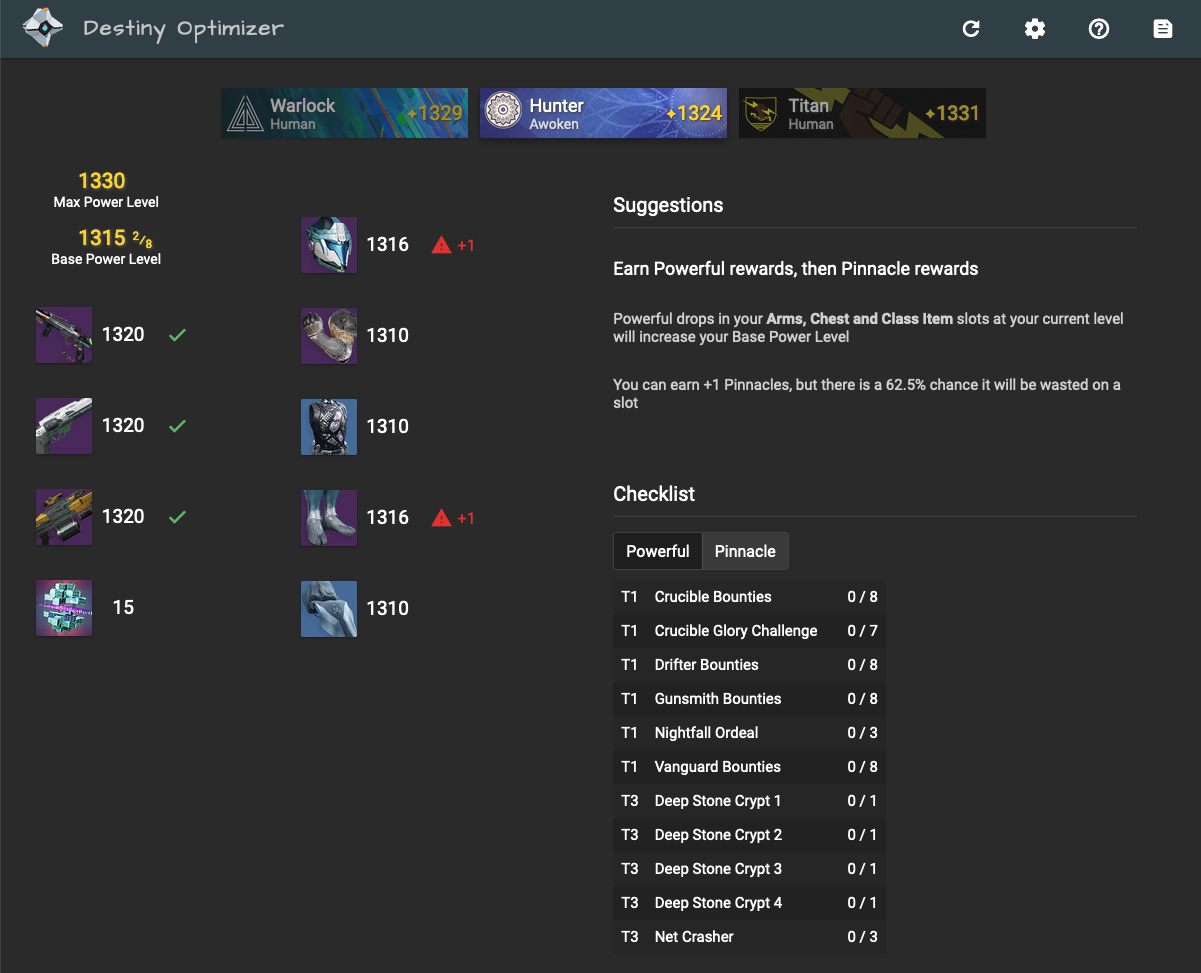Select the Powerful checklist tab
The width and height of the screenshot is (1201, 973).
click(657, 551)
